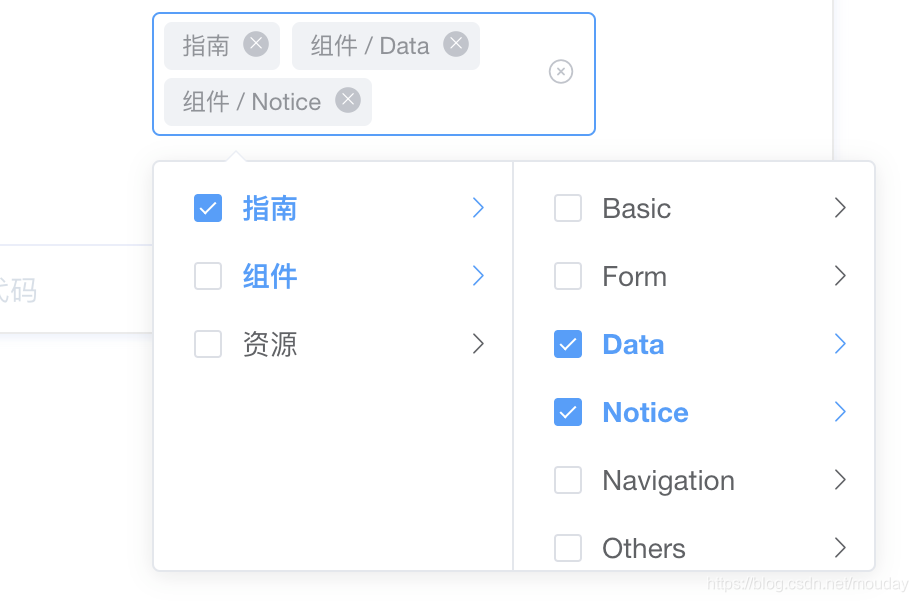Uncheck the 指南 checkbox
The image size is (918, 602).
[x=208, y=208]
